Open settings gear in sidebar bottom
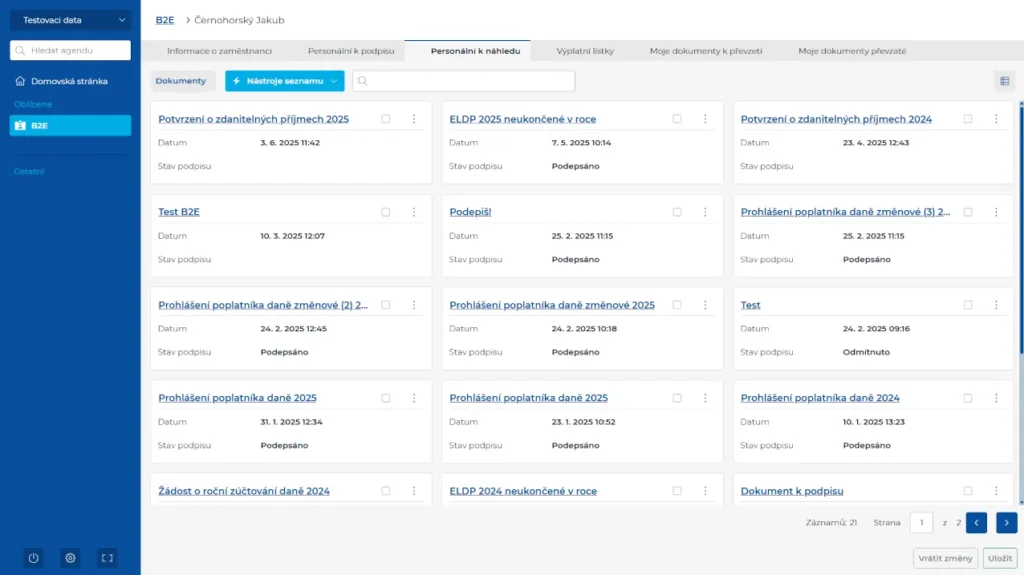Image resolution: width=1024 pixels, height=575 pixels. tap(70, 558)
